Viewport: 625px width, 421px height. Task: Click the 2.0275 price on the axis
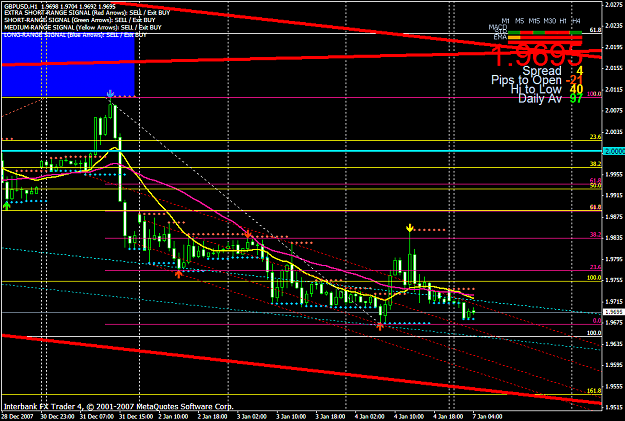coord(614,5)
